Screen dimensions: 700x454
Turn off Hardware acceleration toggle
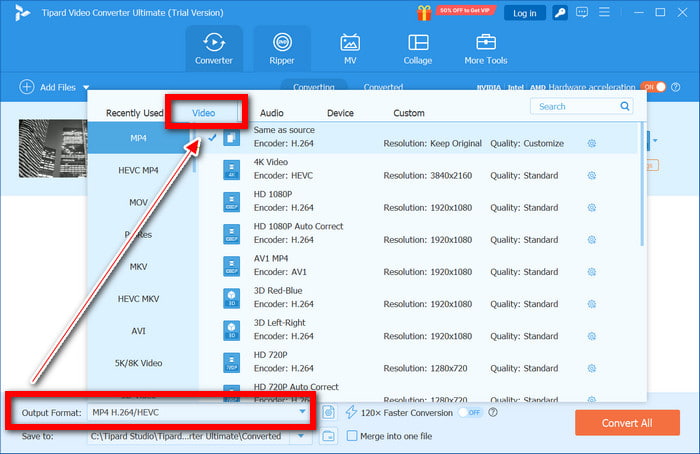653,87
